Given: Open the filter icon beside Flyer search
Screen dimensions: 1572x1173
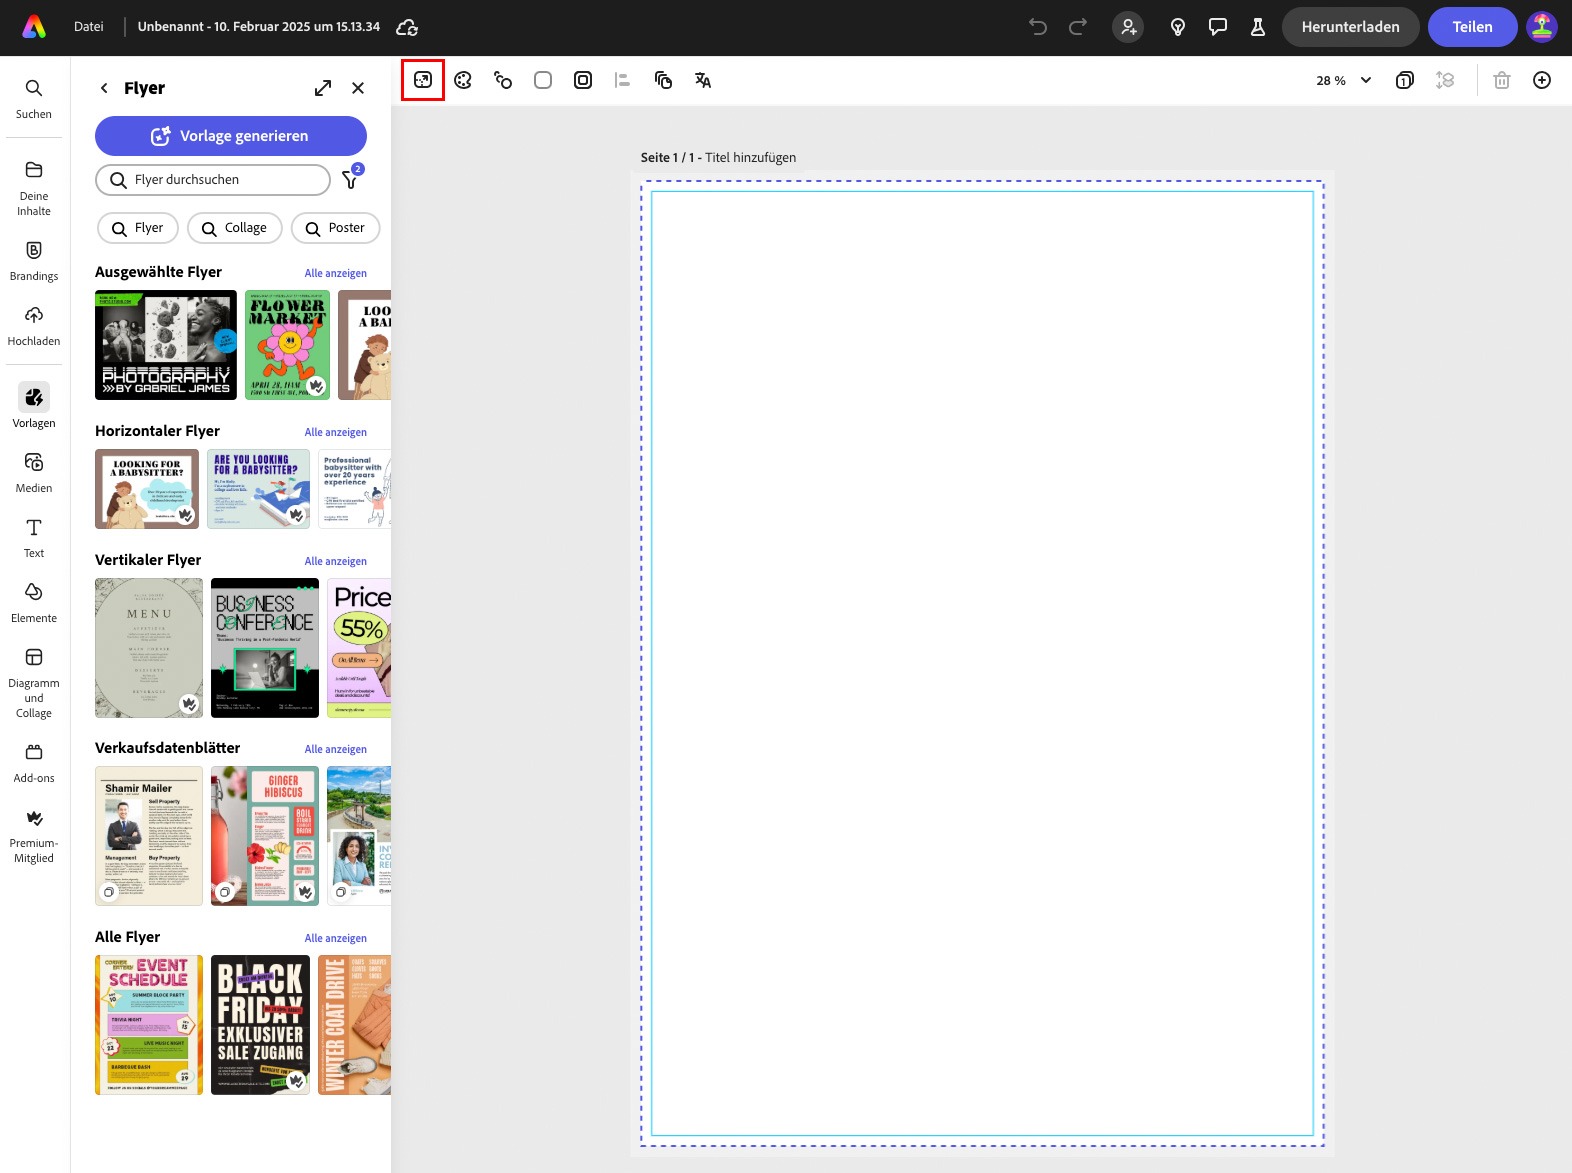Looking at the screenshot, I should (351, 179).
